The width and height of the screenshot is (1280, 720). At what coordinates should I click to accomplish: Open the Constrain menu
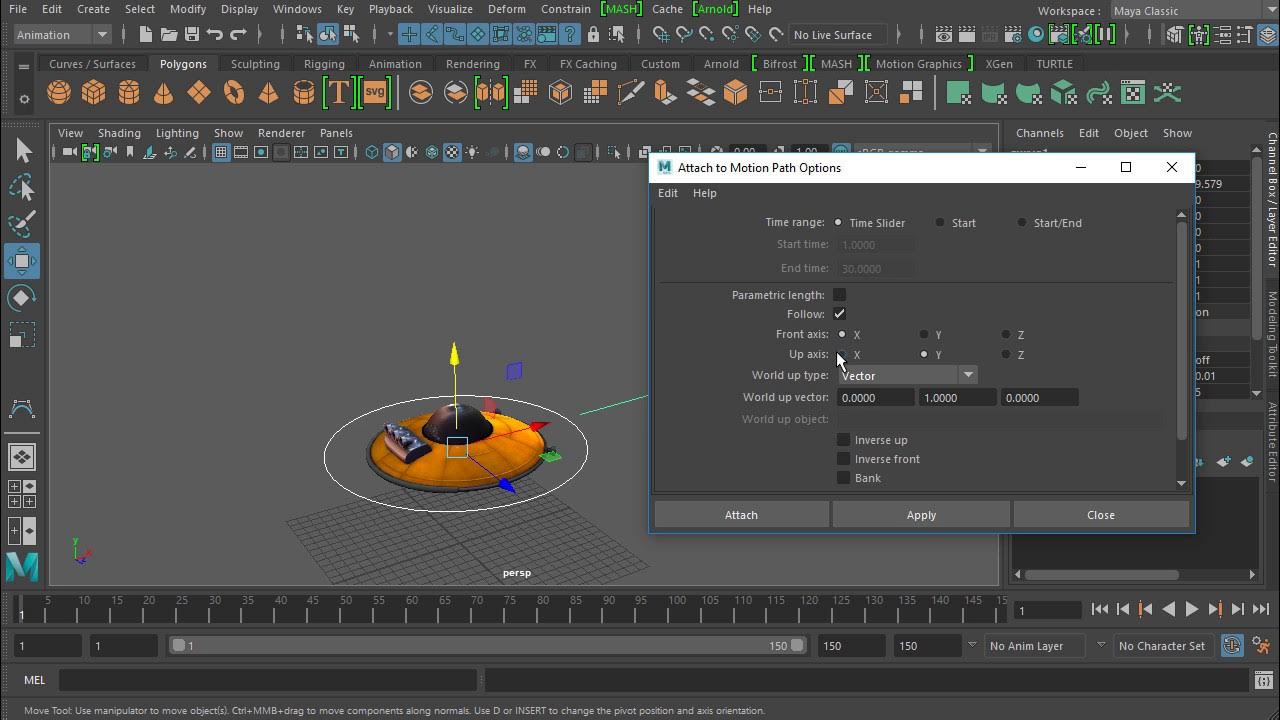tap(565, 9)
